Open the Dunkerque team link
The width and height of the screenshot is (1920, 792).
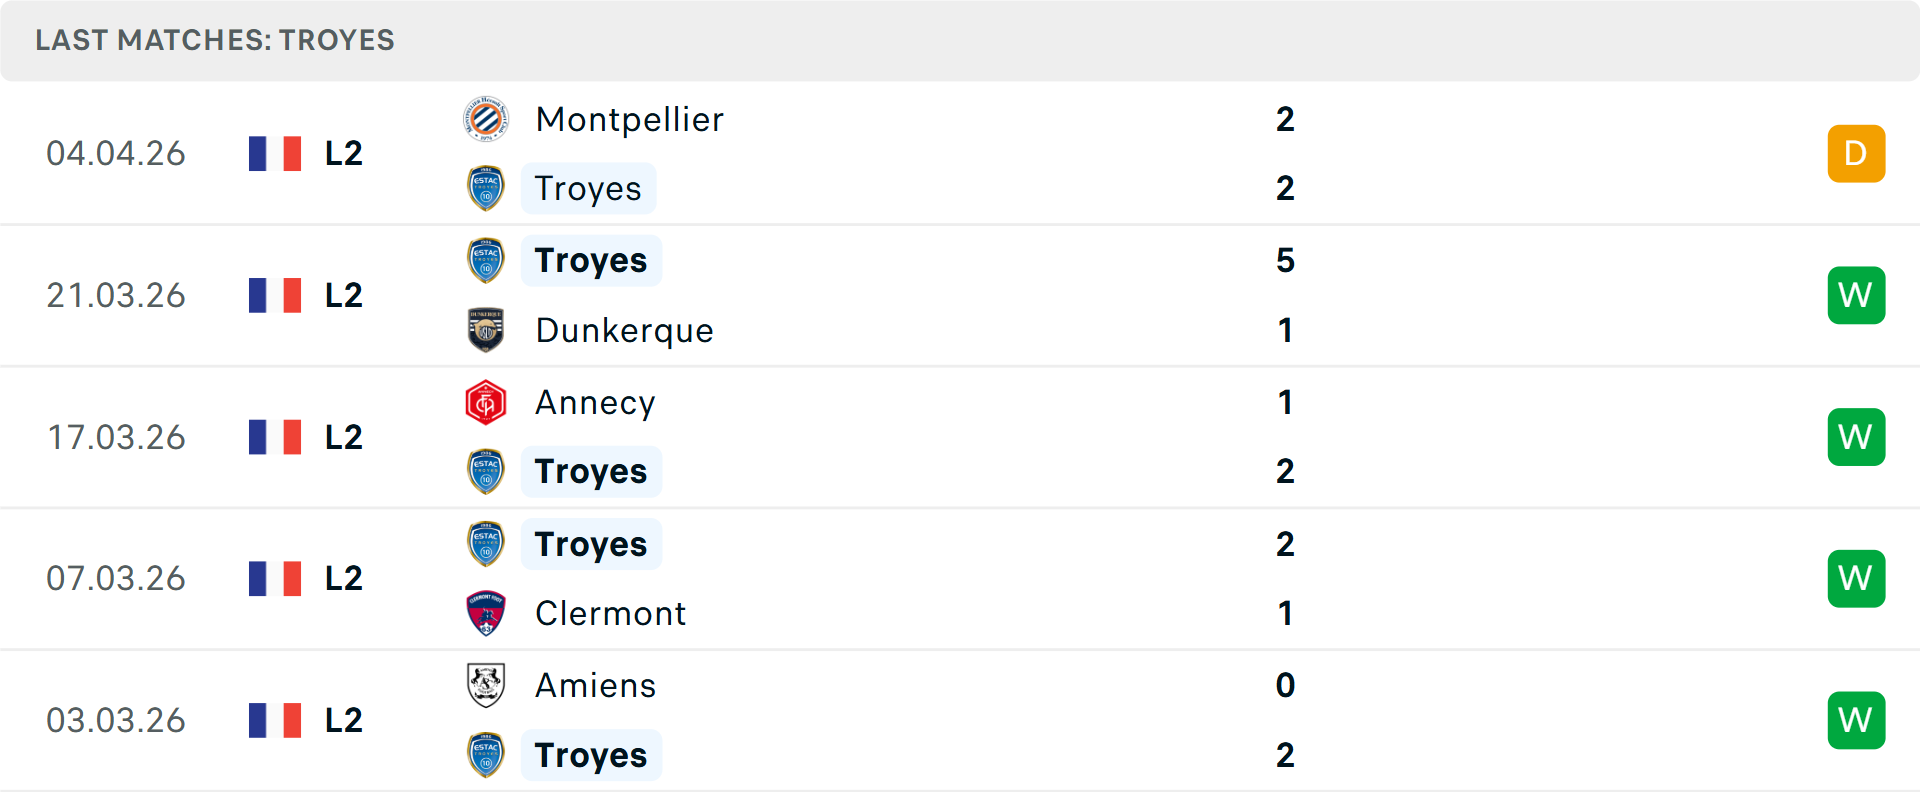tap(624, 330)
